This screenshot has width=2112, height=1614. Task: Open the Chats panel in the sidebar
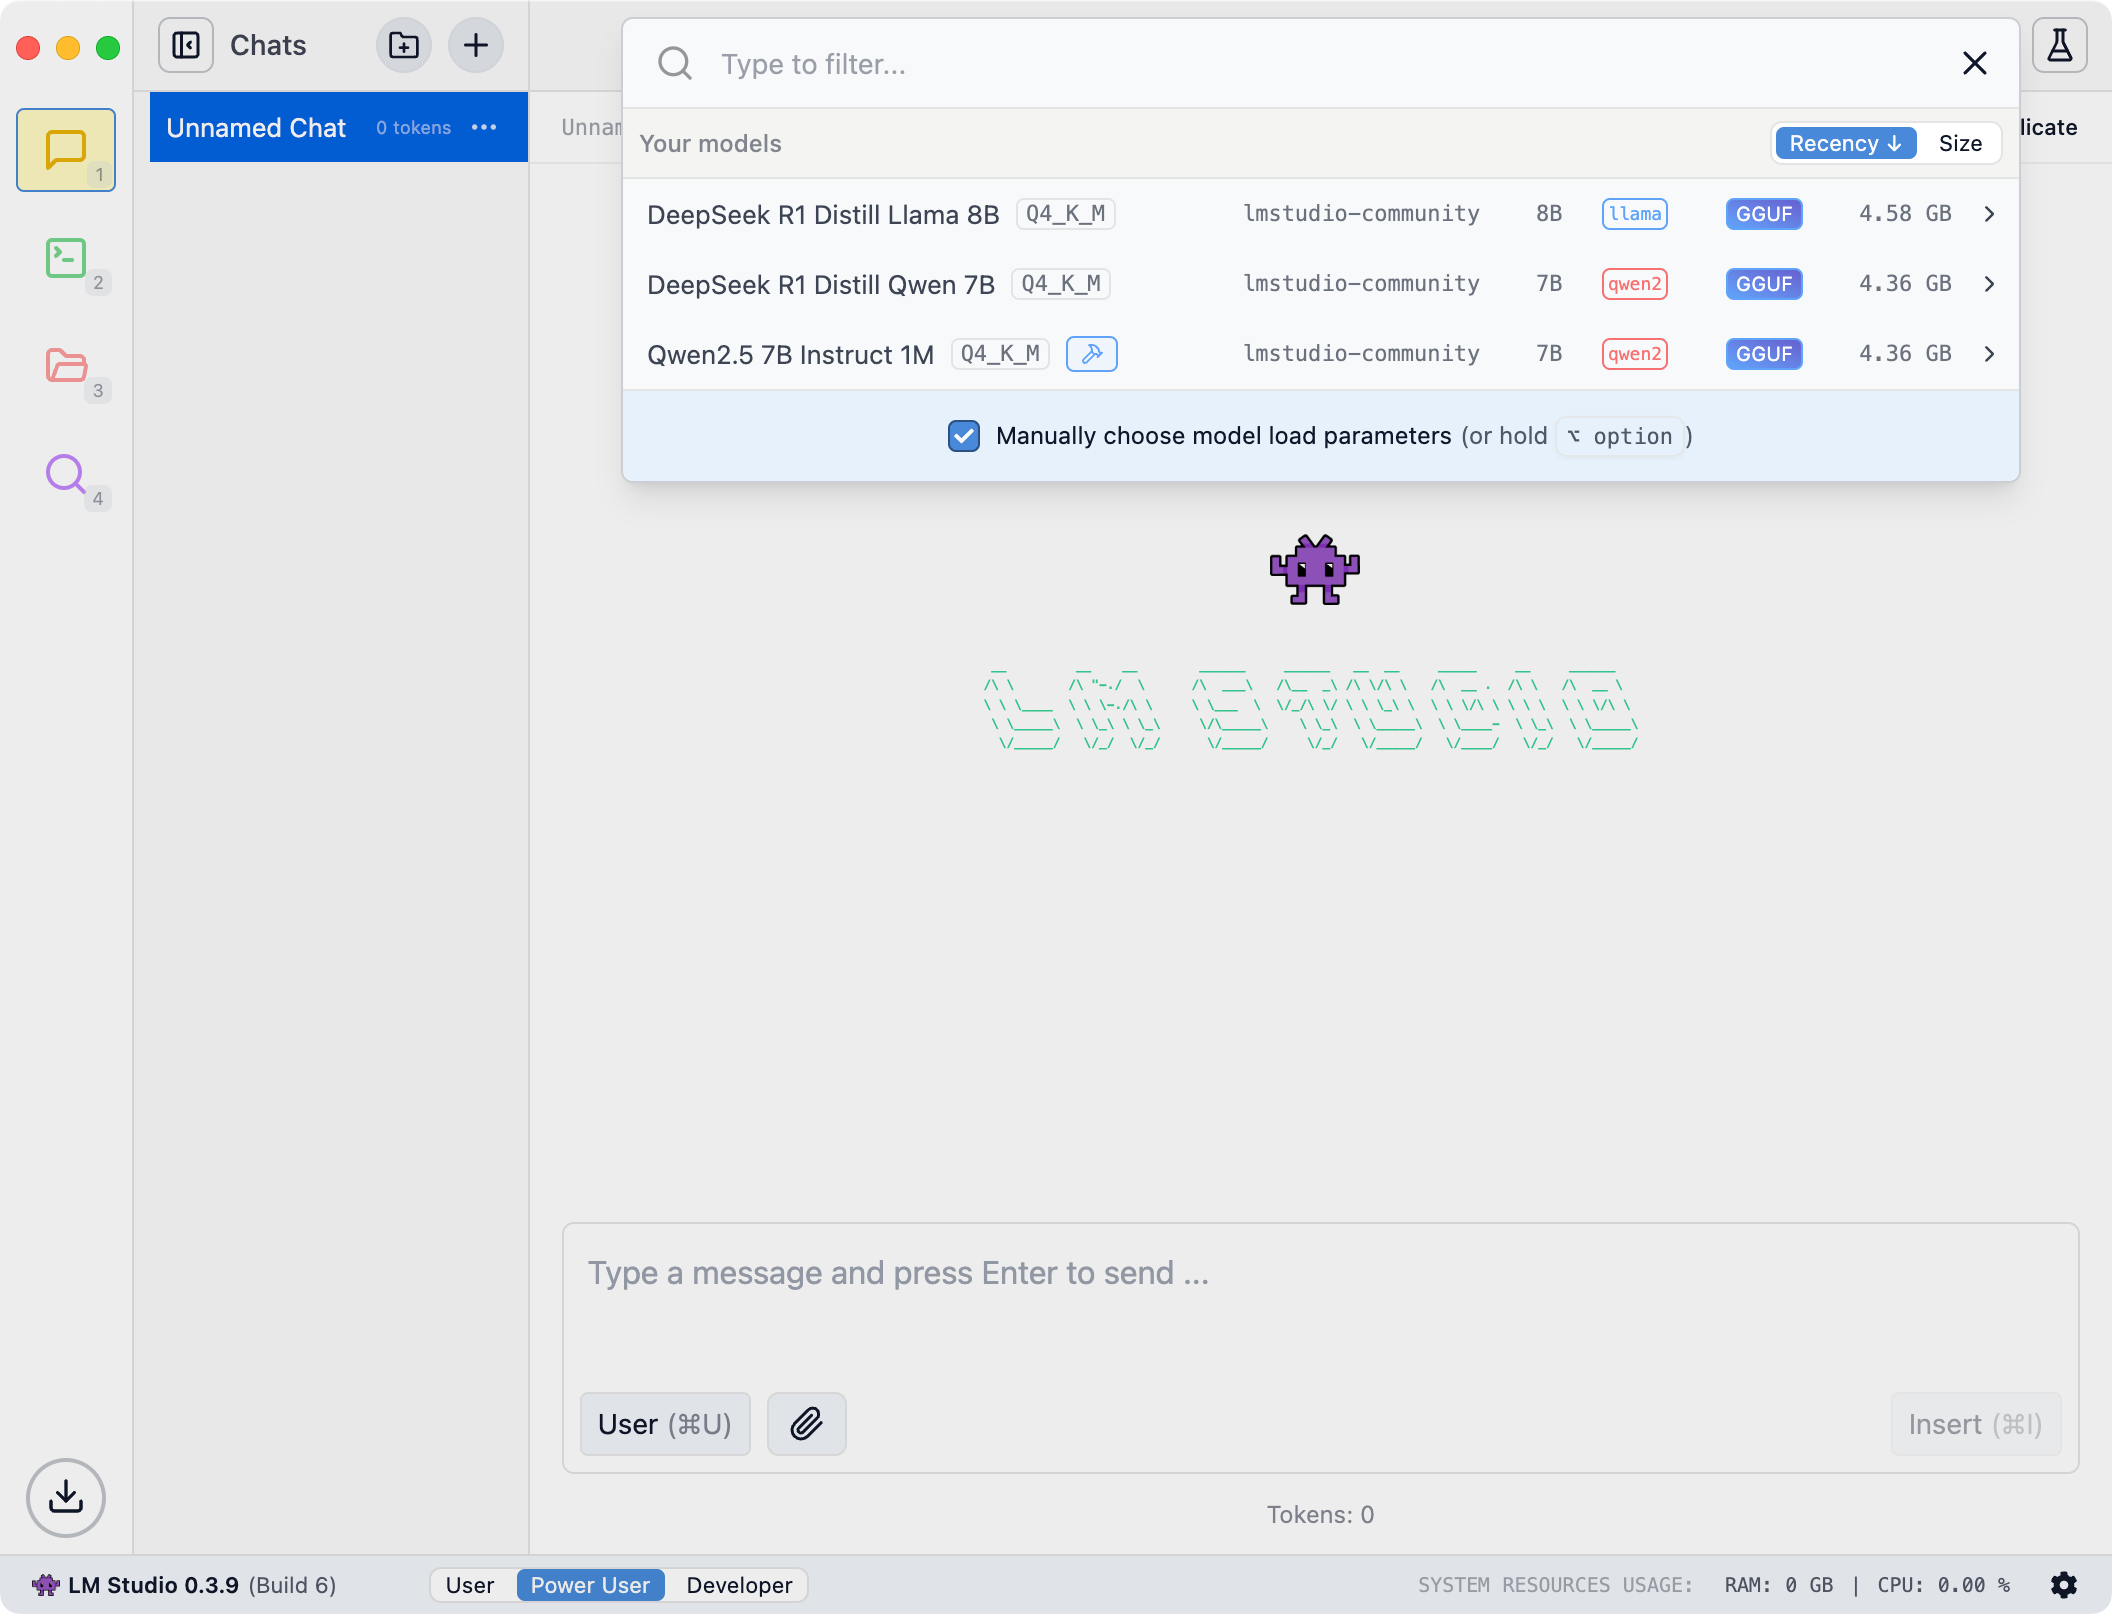tap(65, 149)
